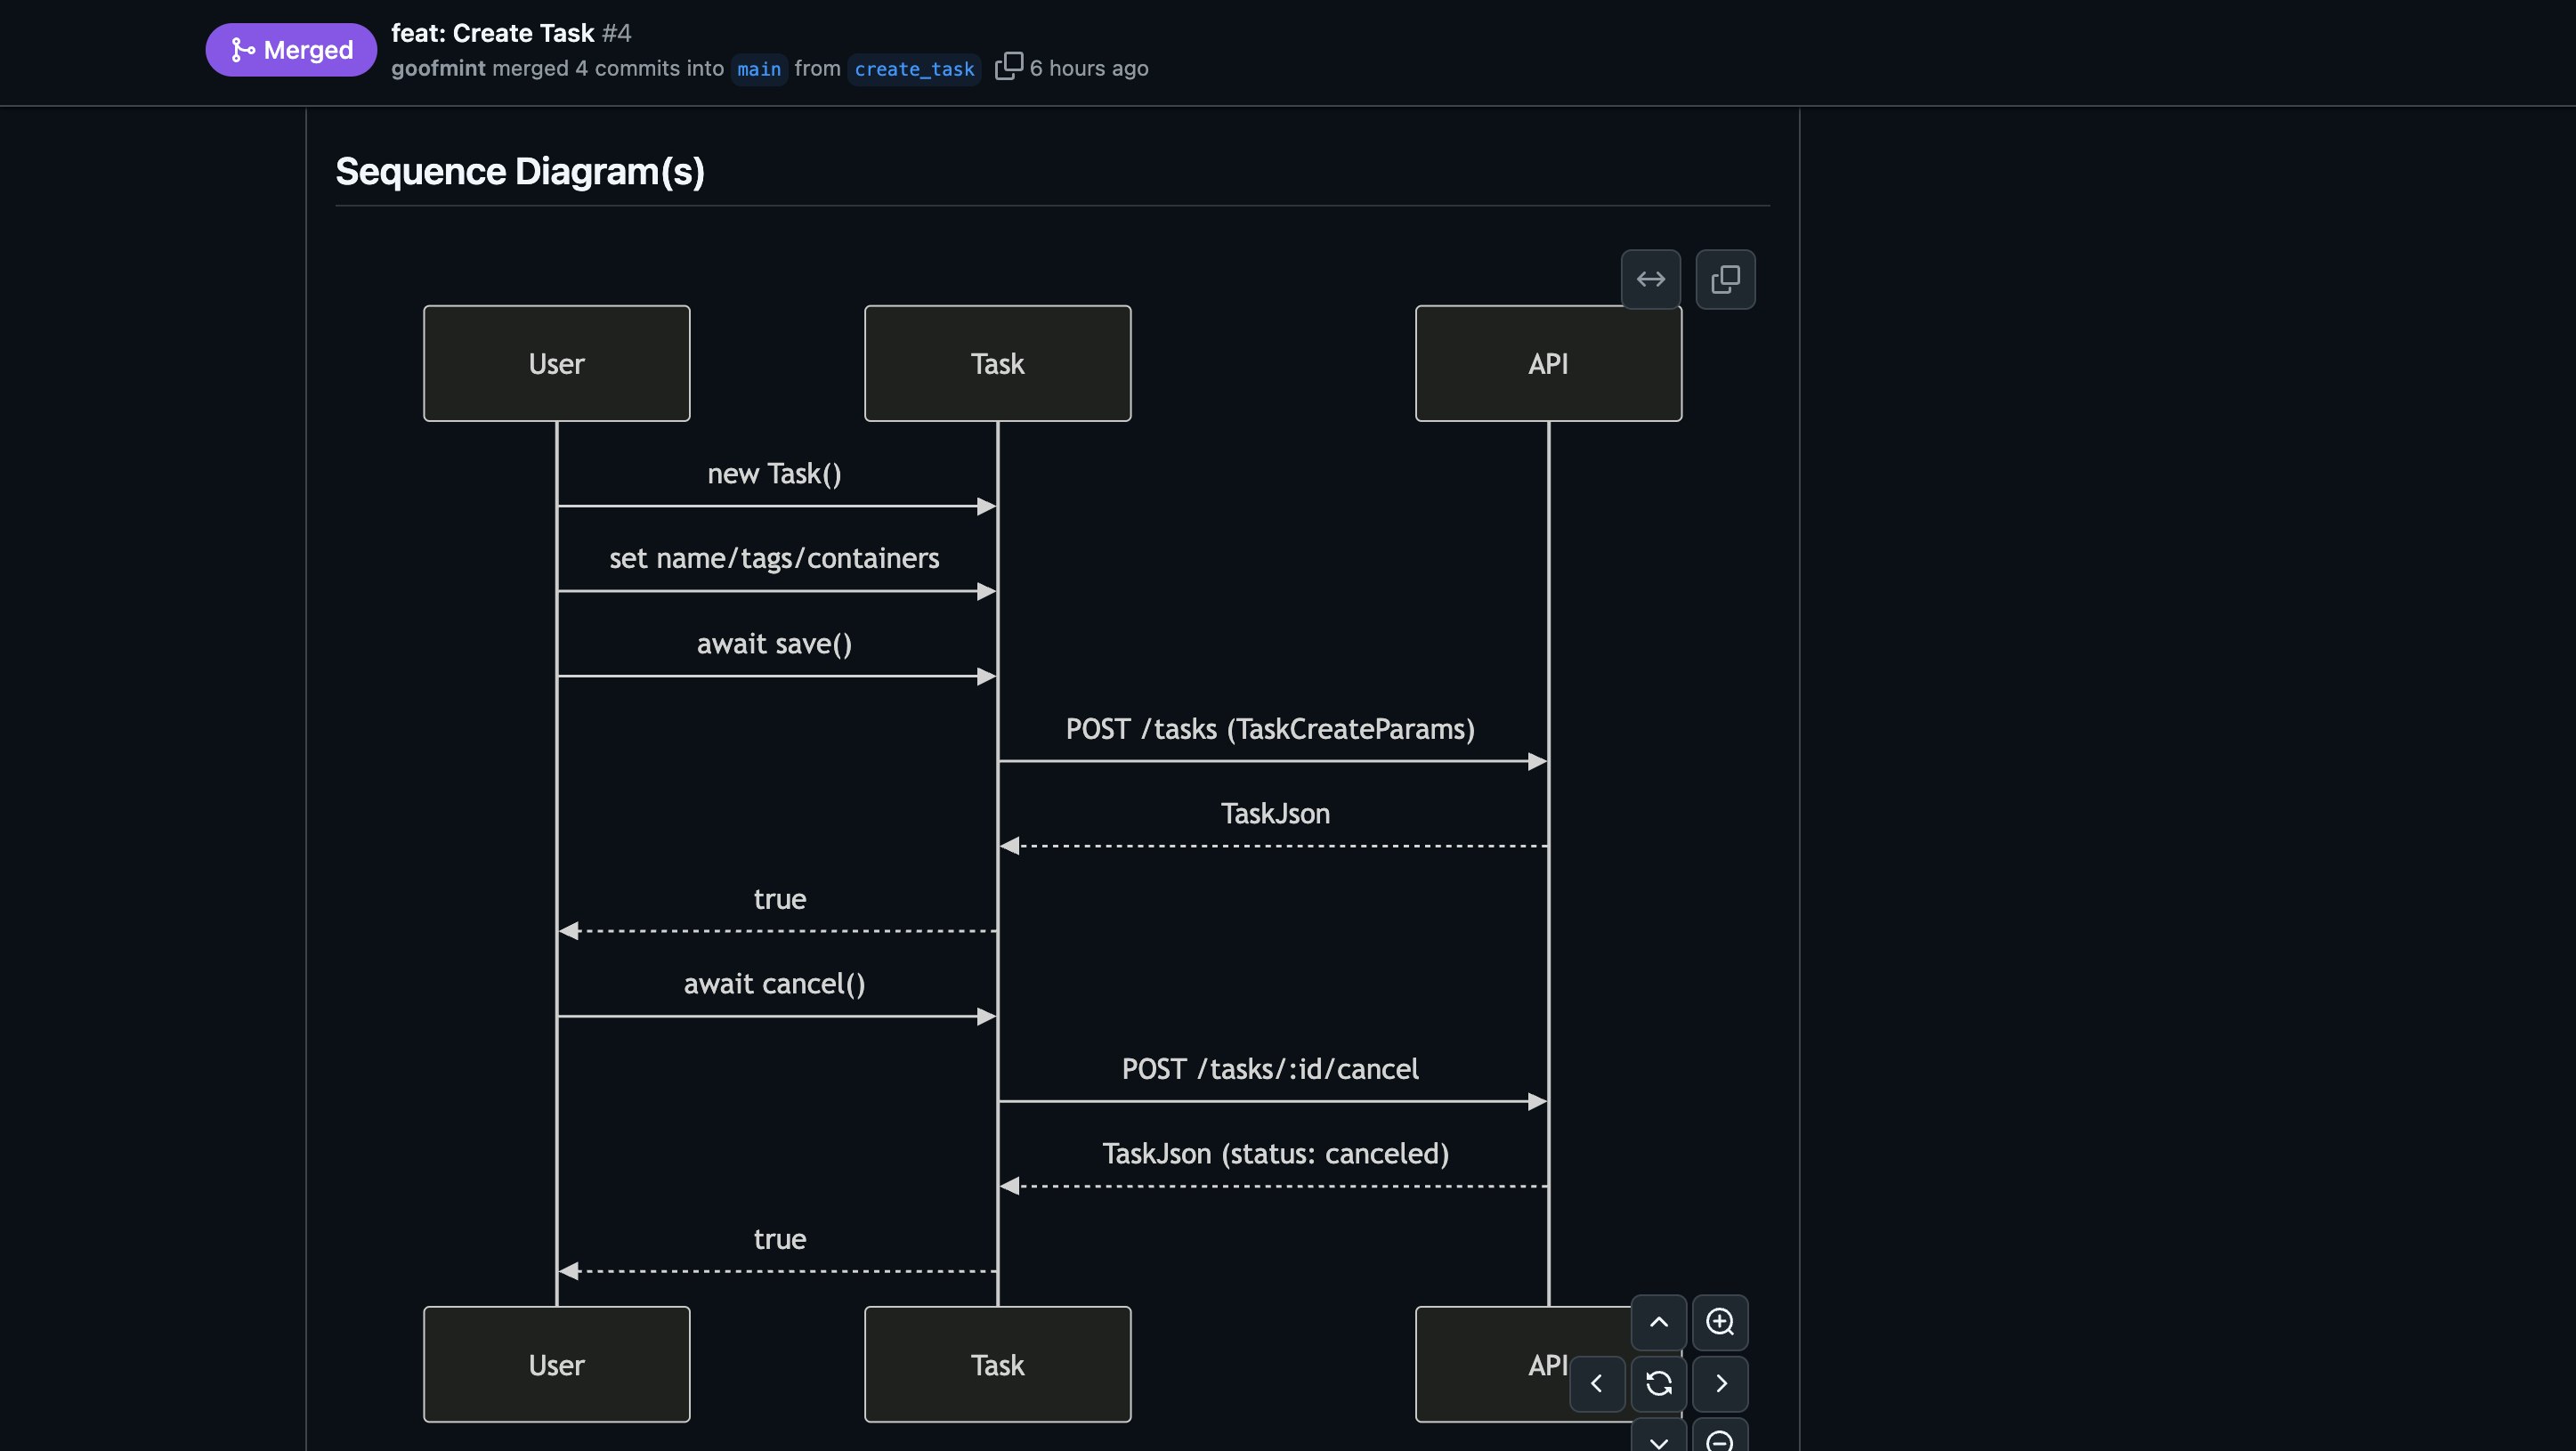Pan the diagram upward

(x=1657, y=1323)
